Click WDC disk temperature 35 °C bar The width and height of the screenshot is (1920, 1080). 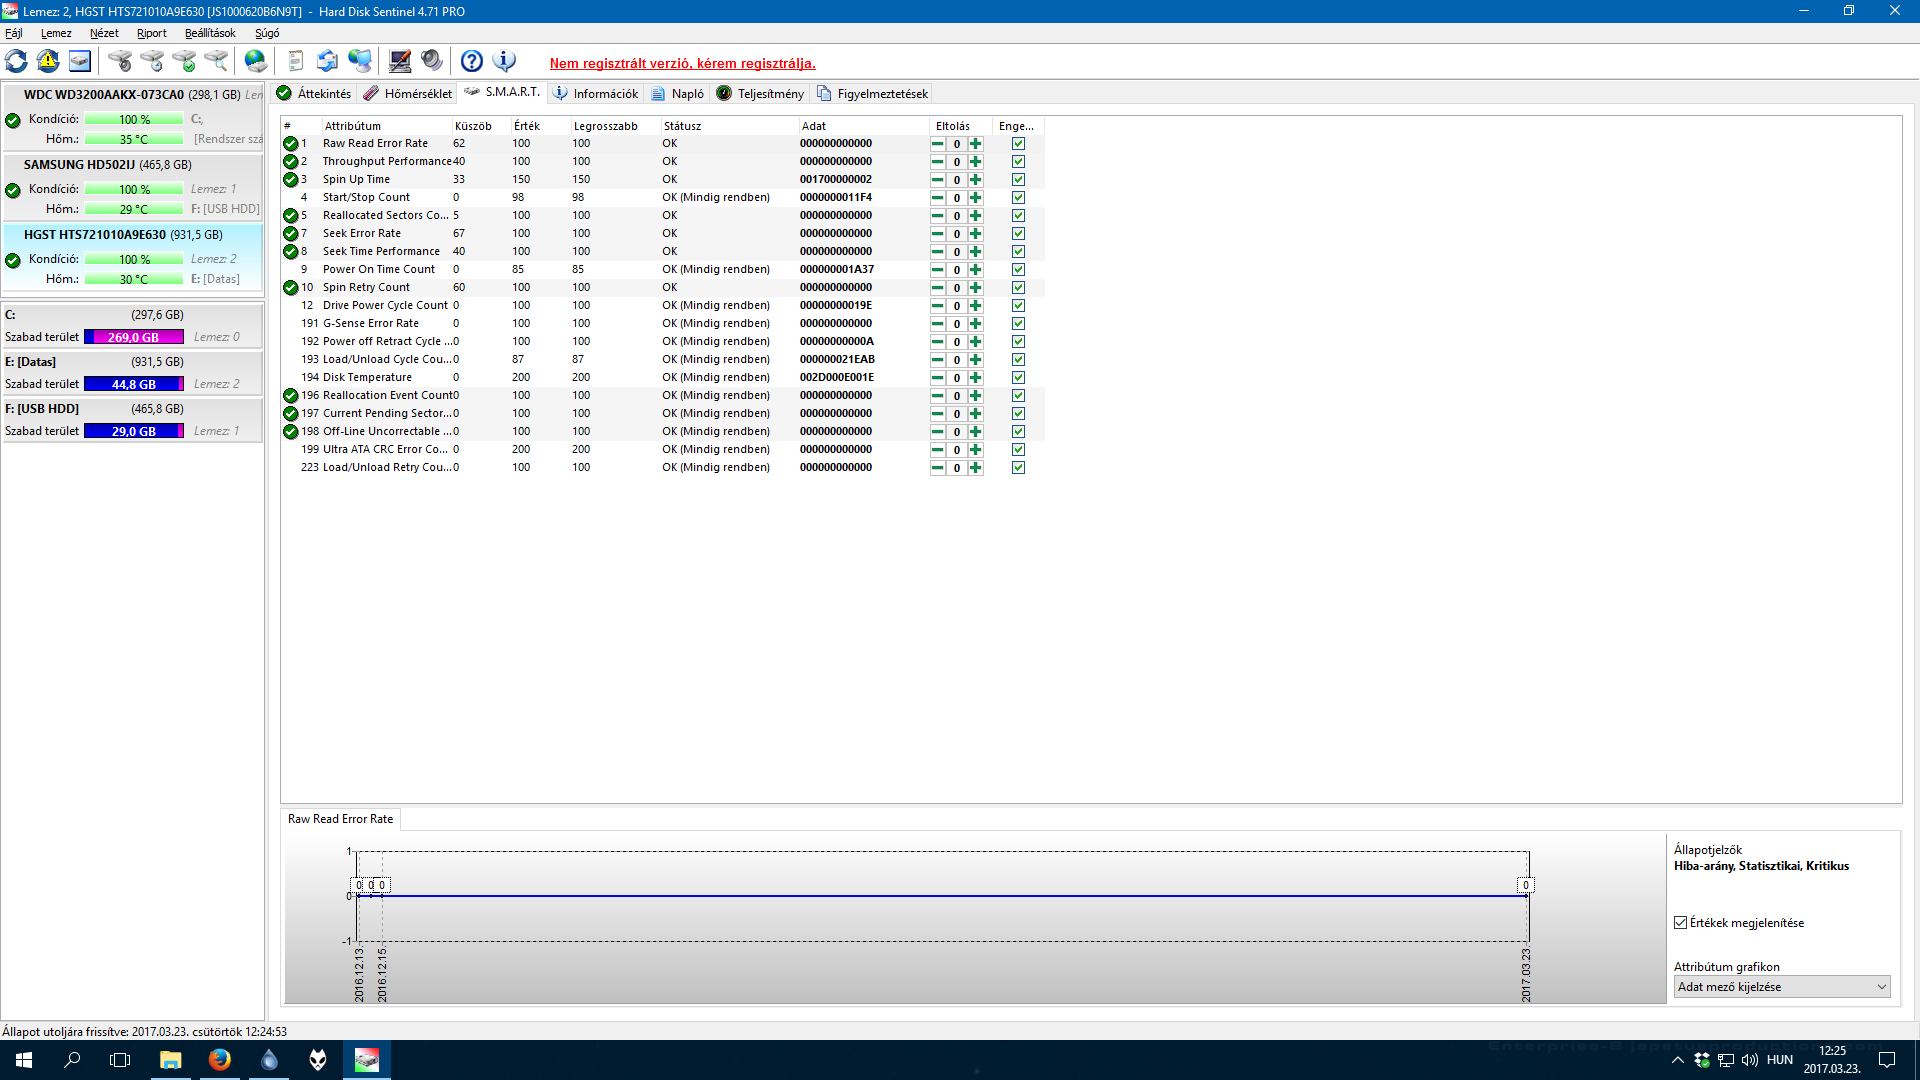(134, 139)
